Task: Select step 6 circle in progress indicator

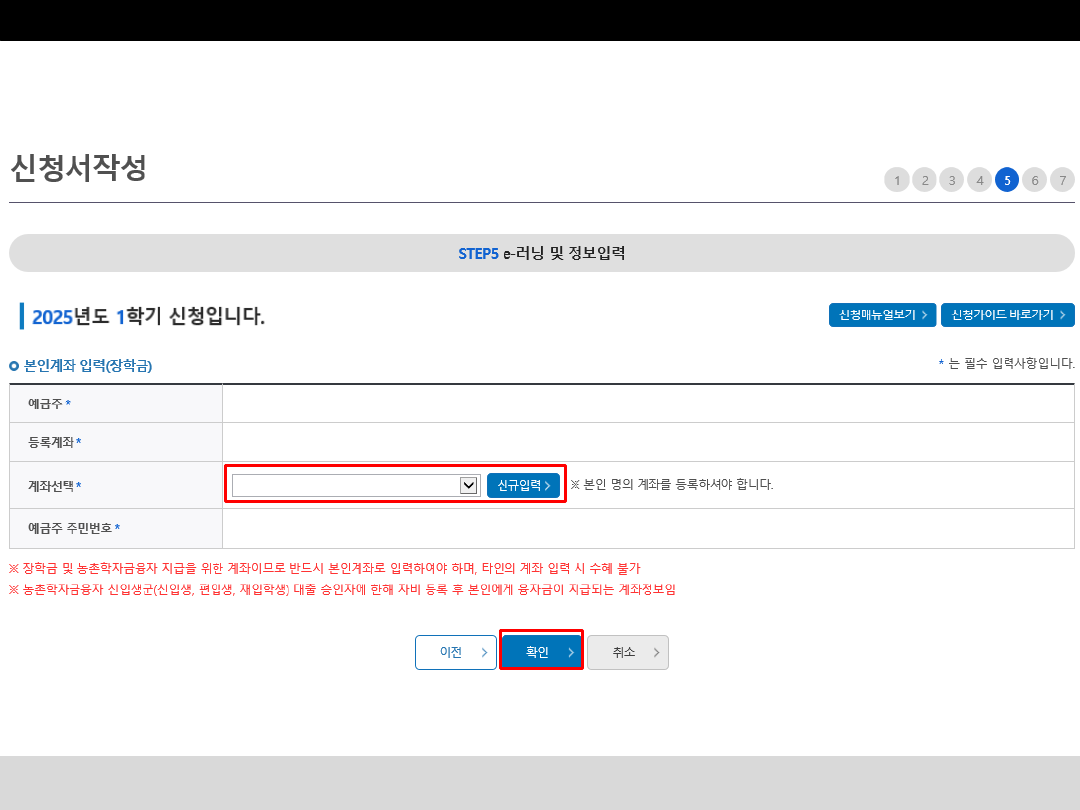Action: (x=1035, y=180)
